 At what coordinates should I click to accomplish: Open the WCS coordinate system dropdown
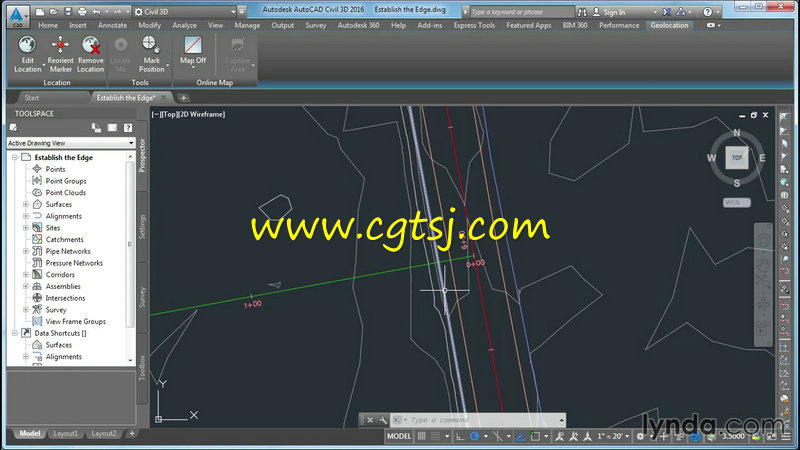click(736, 203)
